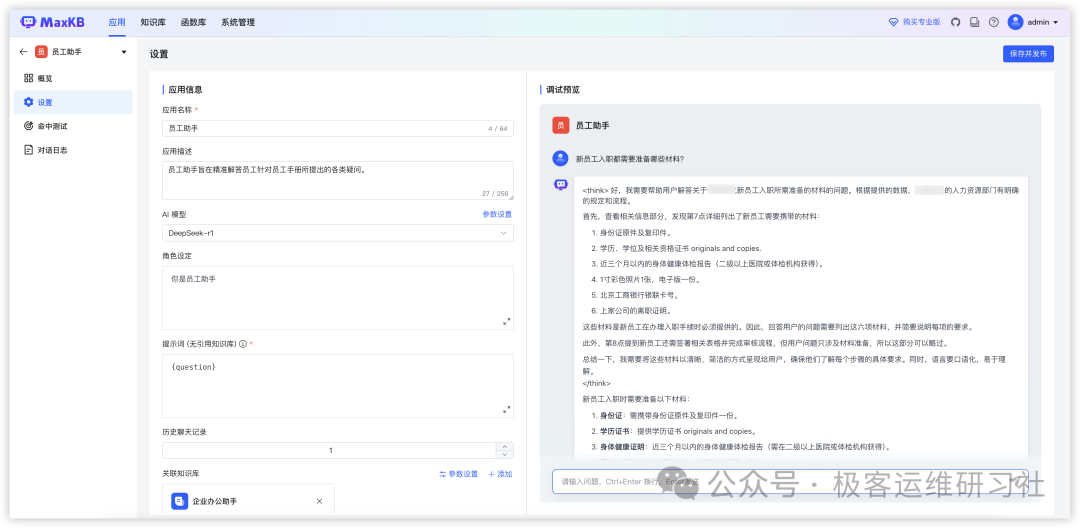This screenshot has height=528, width=1080.
Task: Click the 提示词 {question} text area
Action: (x=338, y=386)
